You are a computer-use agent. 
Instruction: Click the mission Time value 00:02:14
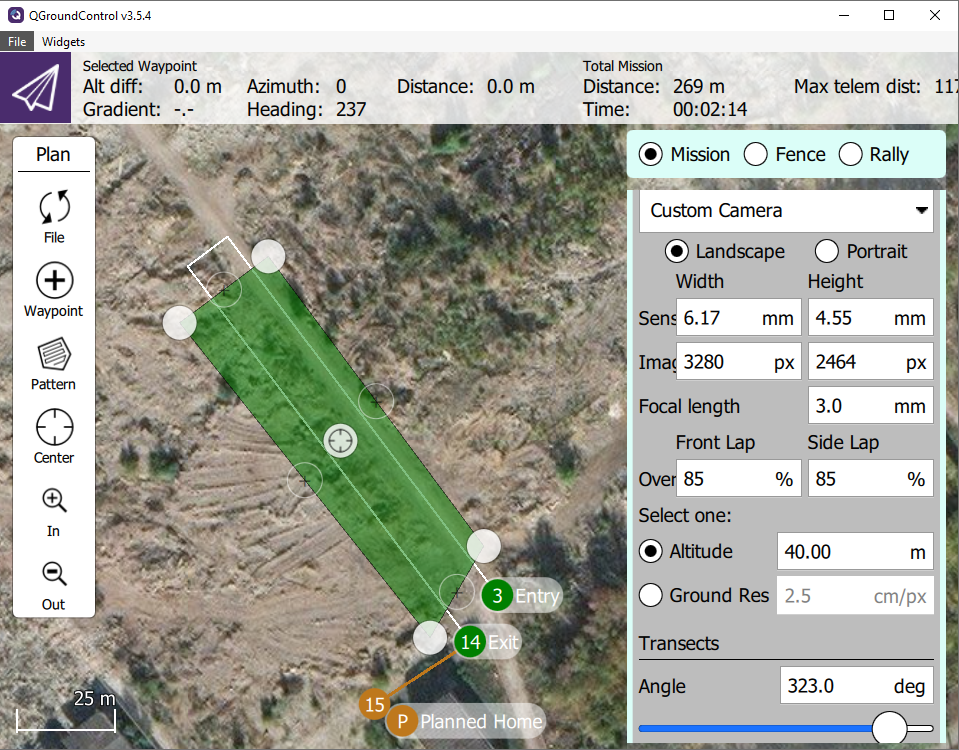[x=709, y=110]
